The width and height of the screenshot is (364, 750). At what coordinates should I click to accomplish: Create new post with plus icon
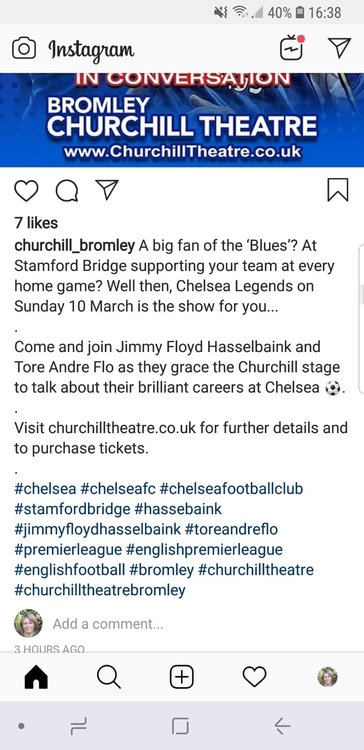coord(182,677)
